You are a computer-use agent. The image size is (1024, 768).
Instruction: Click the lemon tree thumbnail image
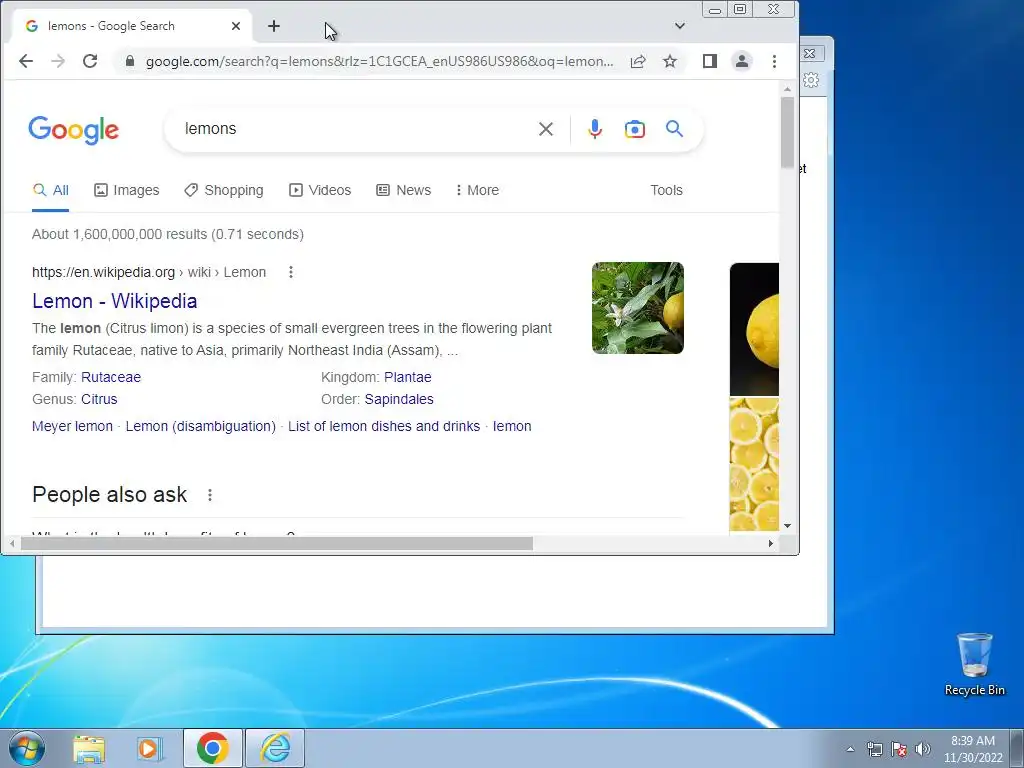click(x=638, y=308)
